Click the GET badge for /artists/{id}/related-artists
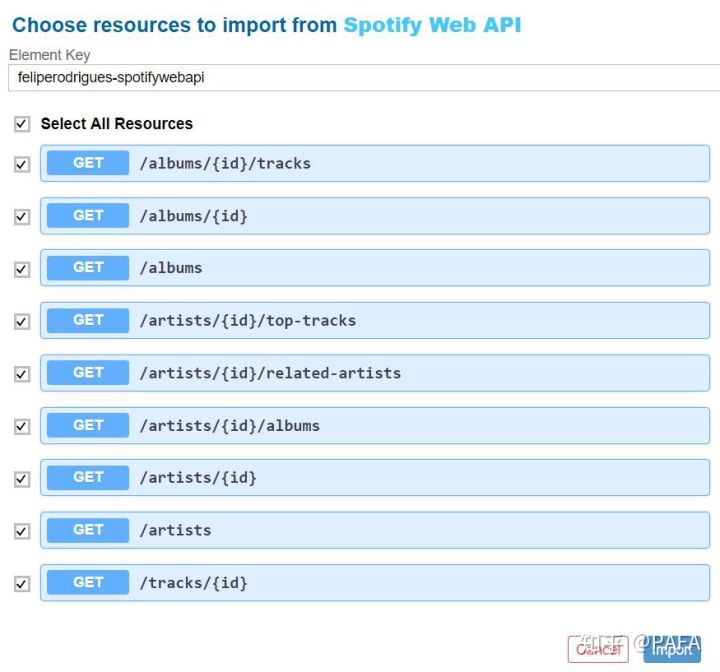The width and height of the screenshot is (720, 672). coord(88,373)
